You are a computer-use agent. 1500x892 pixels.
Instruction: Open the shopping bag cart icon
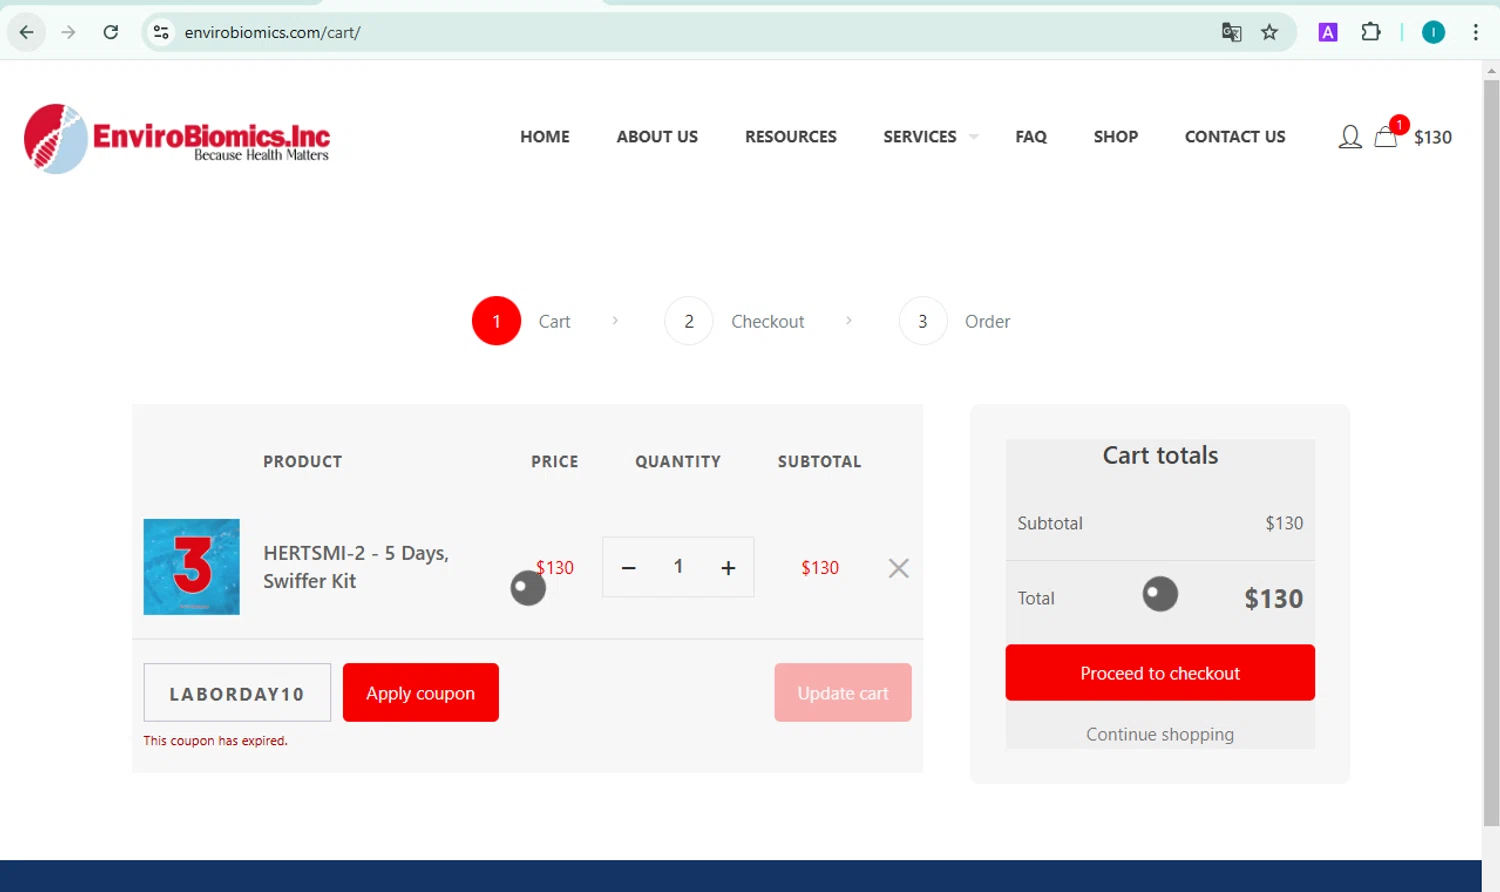click(x=1386, y=137)
